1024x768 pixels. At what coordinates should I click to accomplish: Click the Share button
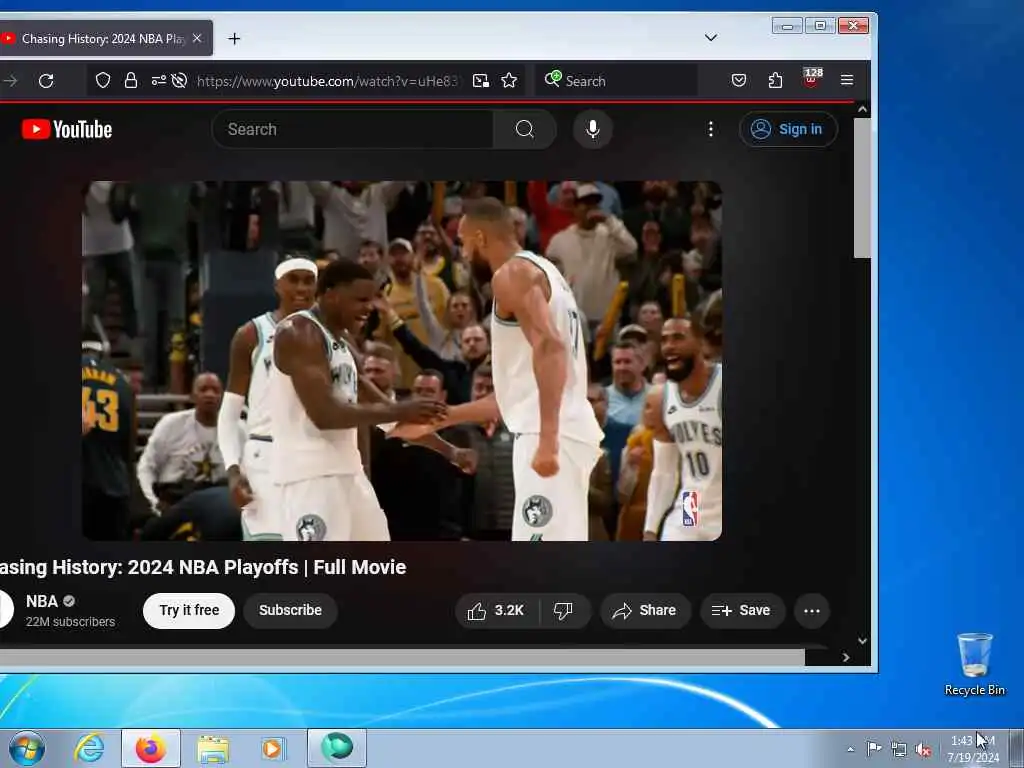pyautogui.click(x=645, y=611)
